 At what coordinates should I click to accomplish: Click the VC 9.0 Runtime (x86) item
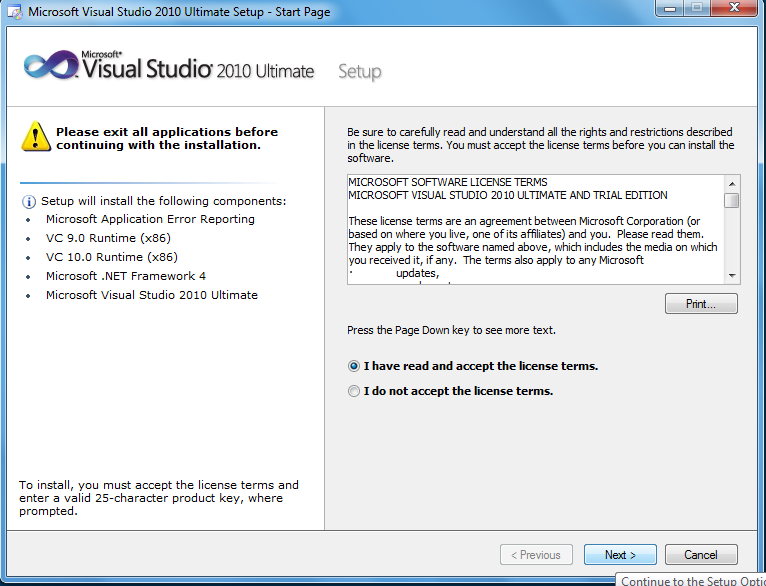pyautogui.click(x=108, y=238)
